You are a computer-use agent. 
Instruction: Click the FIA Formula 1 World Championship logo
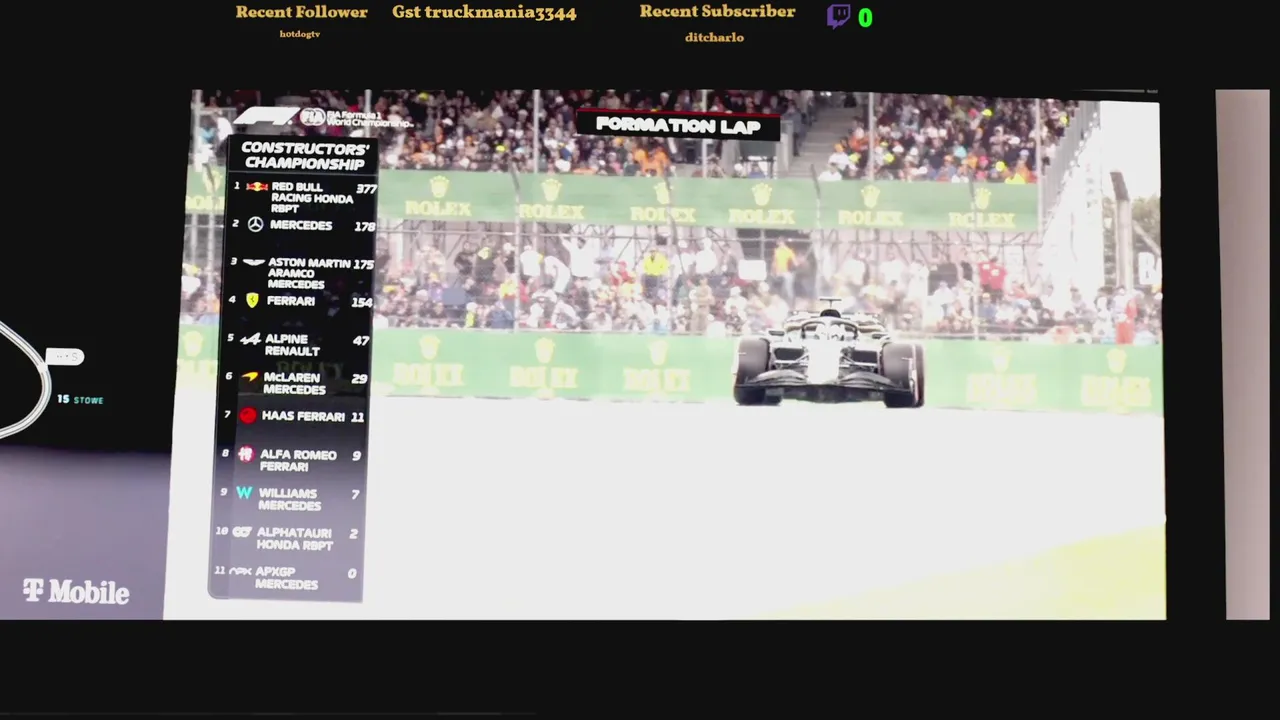pyautogui.click(x=356, y=118)
